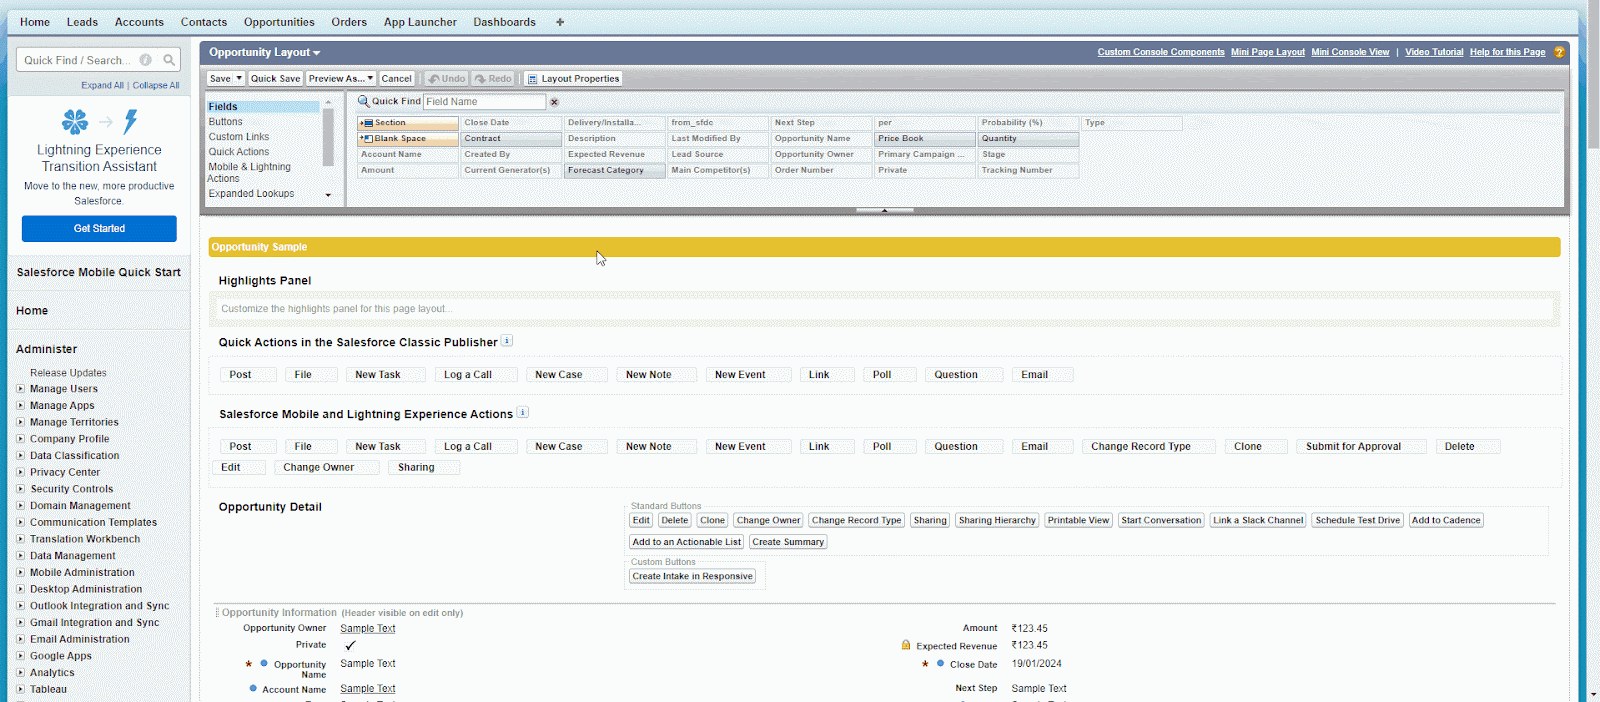Click the blue flower Classic icon
Image resolution: width=1600 pixels, height=702 pixels.
[75, 122]
